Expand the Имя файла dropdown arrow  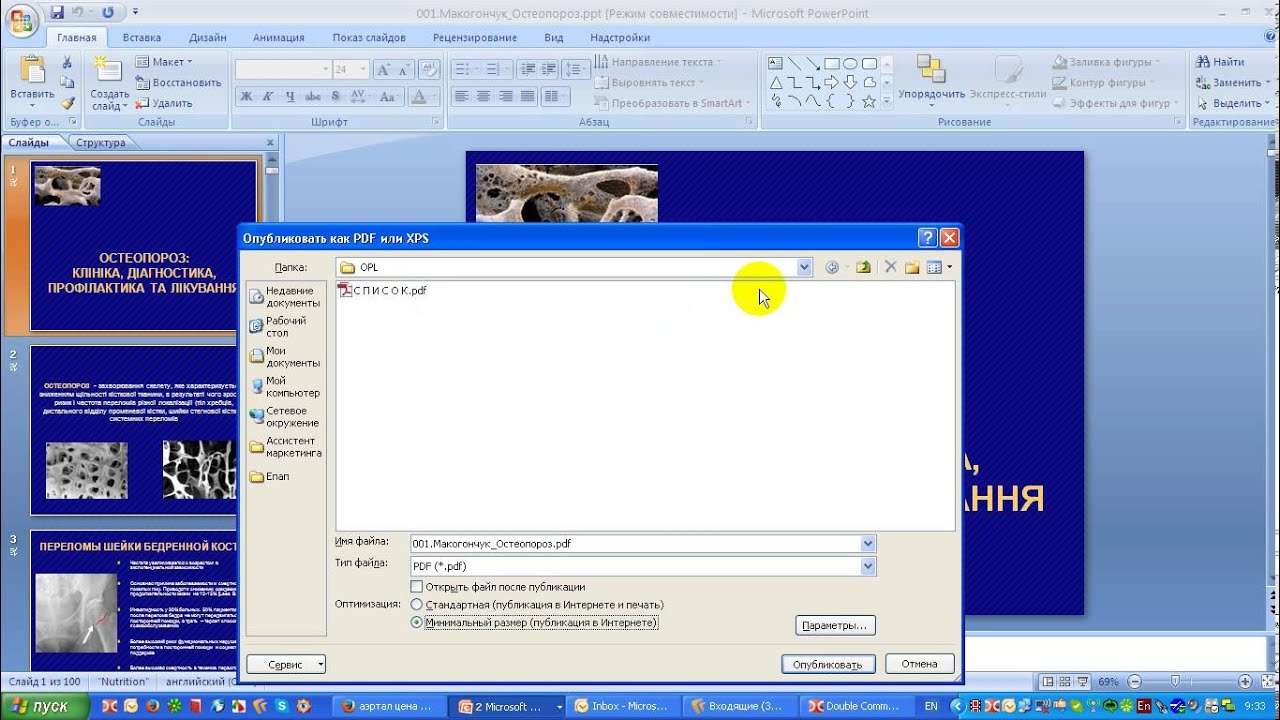click(x=868, y=544)
